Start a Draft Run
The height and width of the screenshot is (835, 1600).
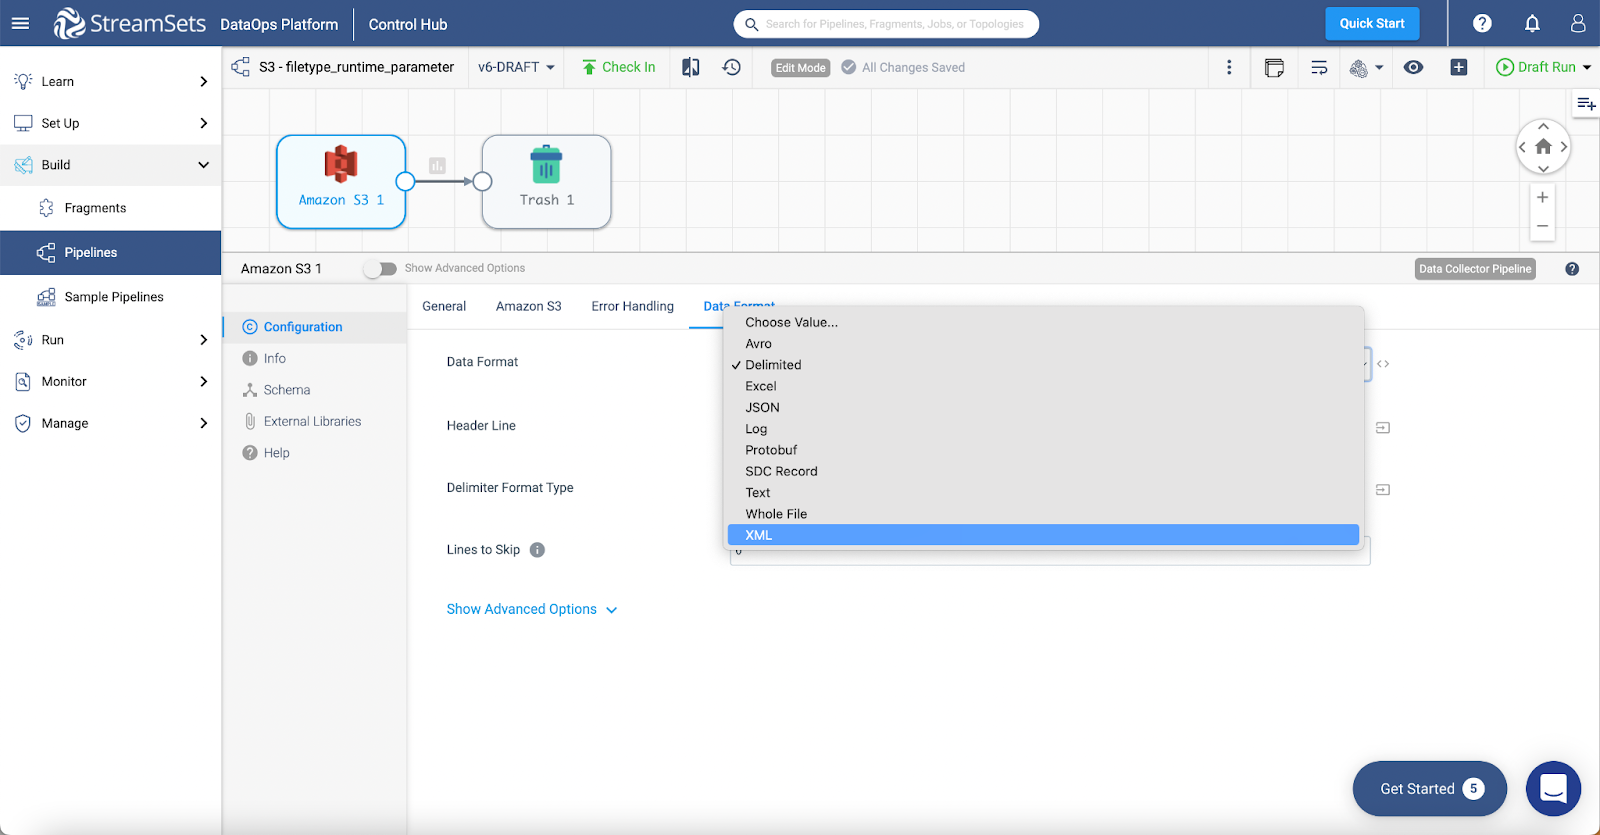(1536, 67)
